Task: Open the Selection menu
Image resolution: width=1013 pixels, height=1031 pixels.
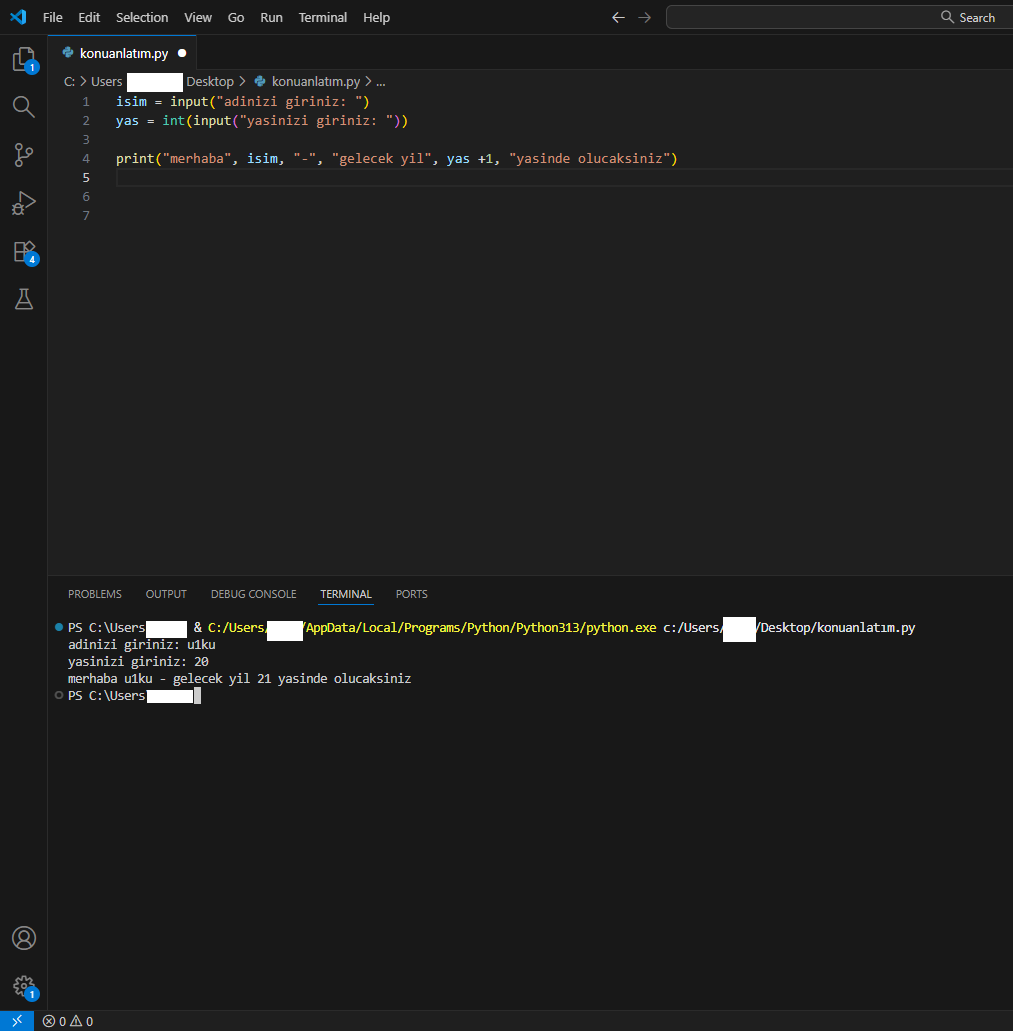Action: coord(142,18)
